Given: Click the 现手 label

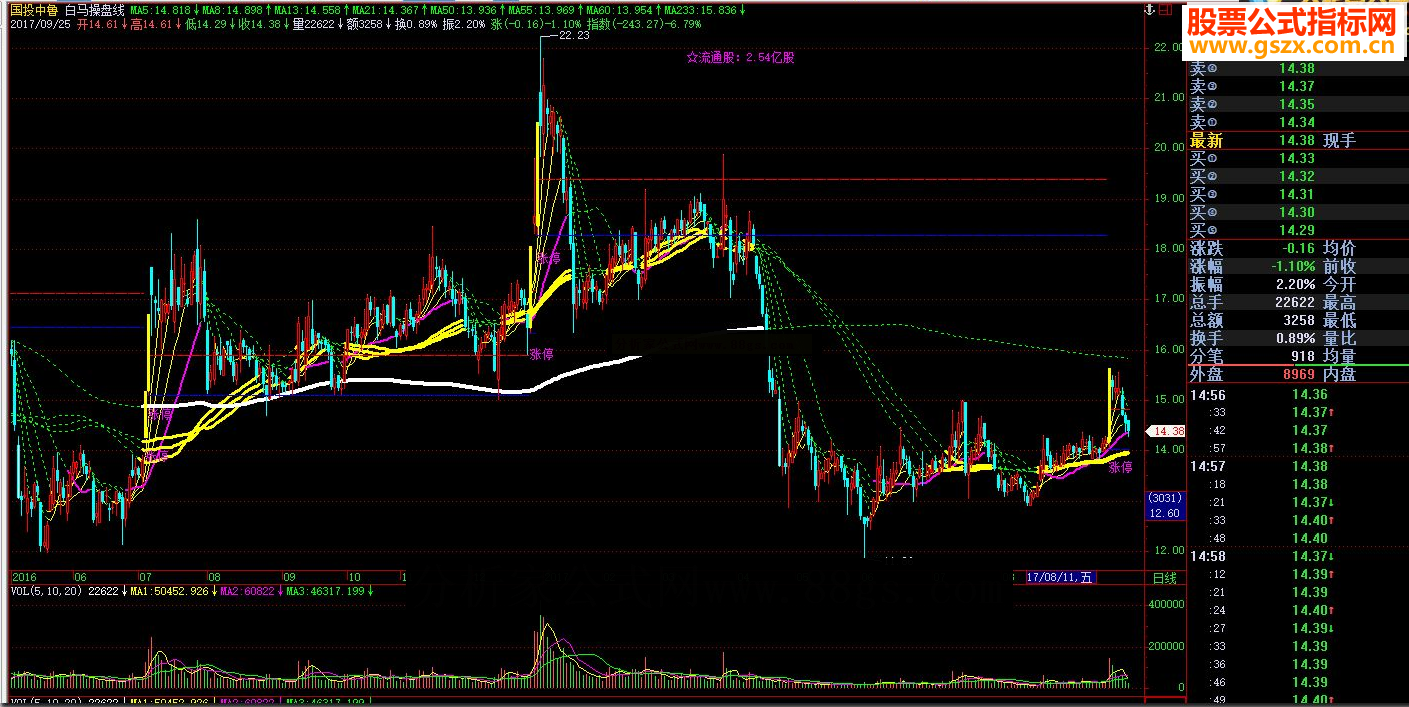Looking at the screenshot, I should [x=1339, y=141].
